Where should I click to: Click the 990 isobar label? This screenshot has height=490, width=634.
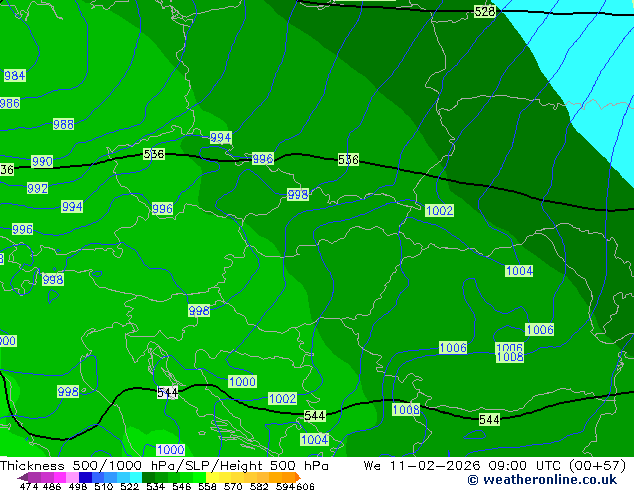[x=42, y=161]
